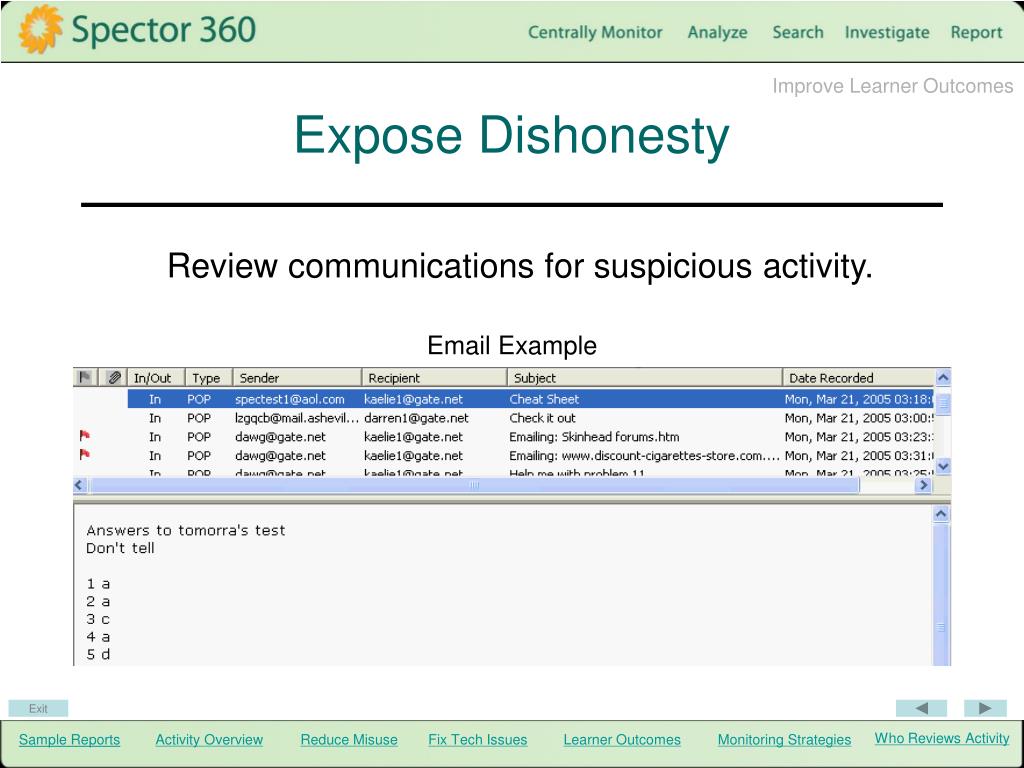The image size is (1024, 768).
Task: Click message body scroll up arrow
Action: point(941,514)
